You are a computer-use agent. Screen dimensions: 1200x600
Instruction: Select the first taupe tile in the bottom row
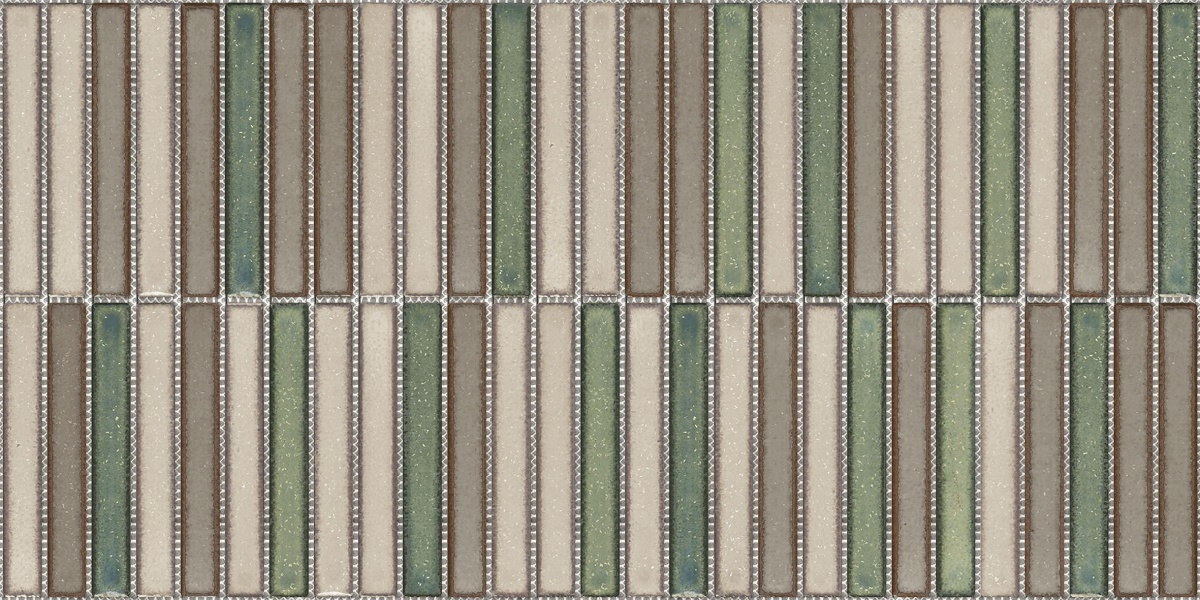pos(67,448)
